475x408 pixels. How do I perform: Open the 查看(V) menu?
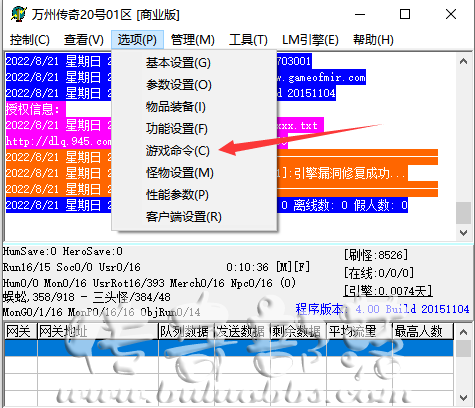click(x=84, y=40)
